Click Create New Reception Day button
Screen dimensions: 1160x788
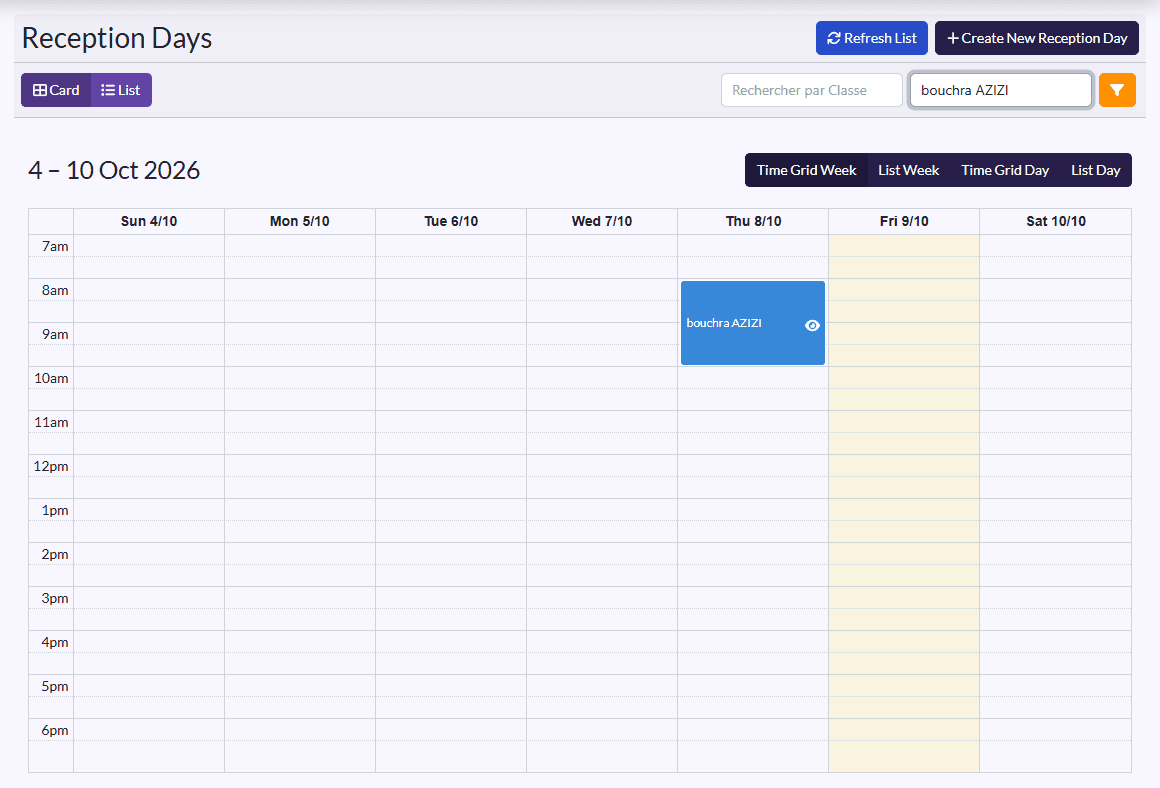[1036, 38]
